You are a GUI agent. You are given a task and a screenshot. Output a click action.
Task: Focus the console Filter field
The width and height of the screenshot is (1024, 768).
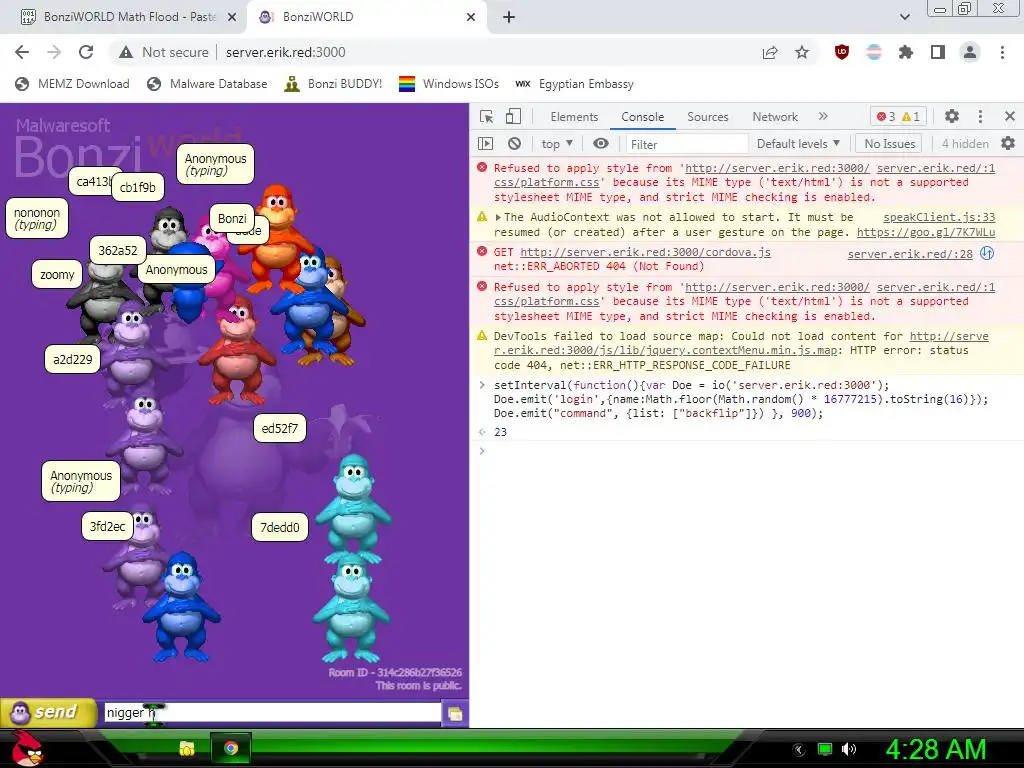pyautogui.click(x=686, y=144)
